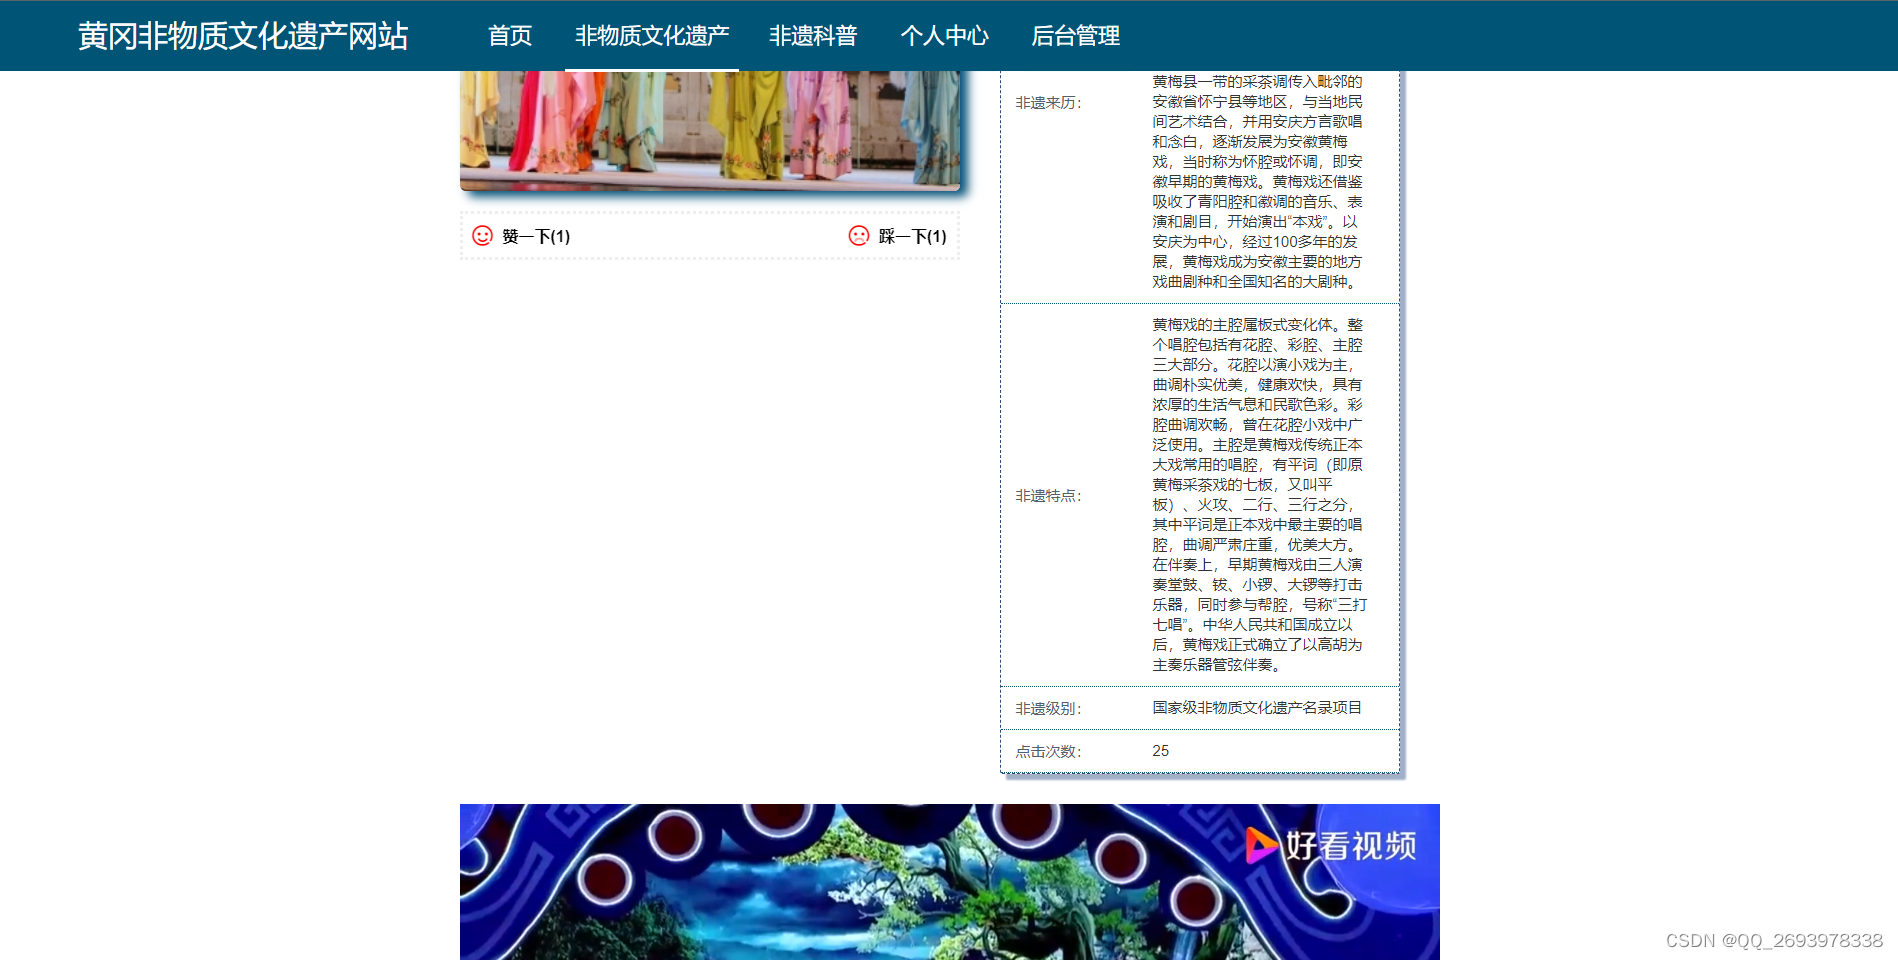Viewport: 1898px width, 960px height.
Task: Open the 个人中心 menu item
Action: pyautogui.click(x=945, y=36)
